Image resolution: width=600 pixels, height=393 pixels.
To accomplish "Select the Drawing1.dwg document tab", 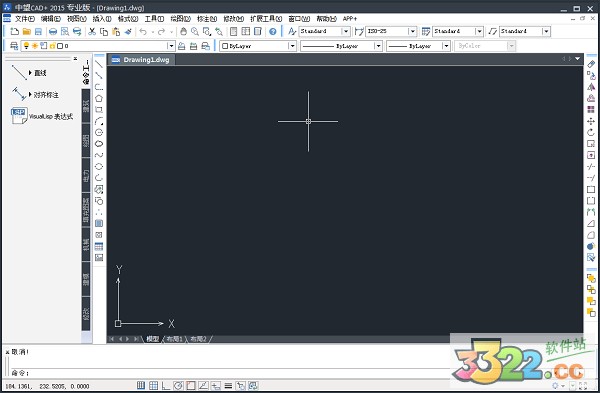I will click(141, 60).
